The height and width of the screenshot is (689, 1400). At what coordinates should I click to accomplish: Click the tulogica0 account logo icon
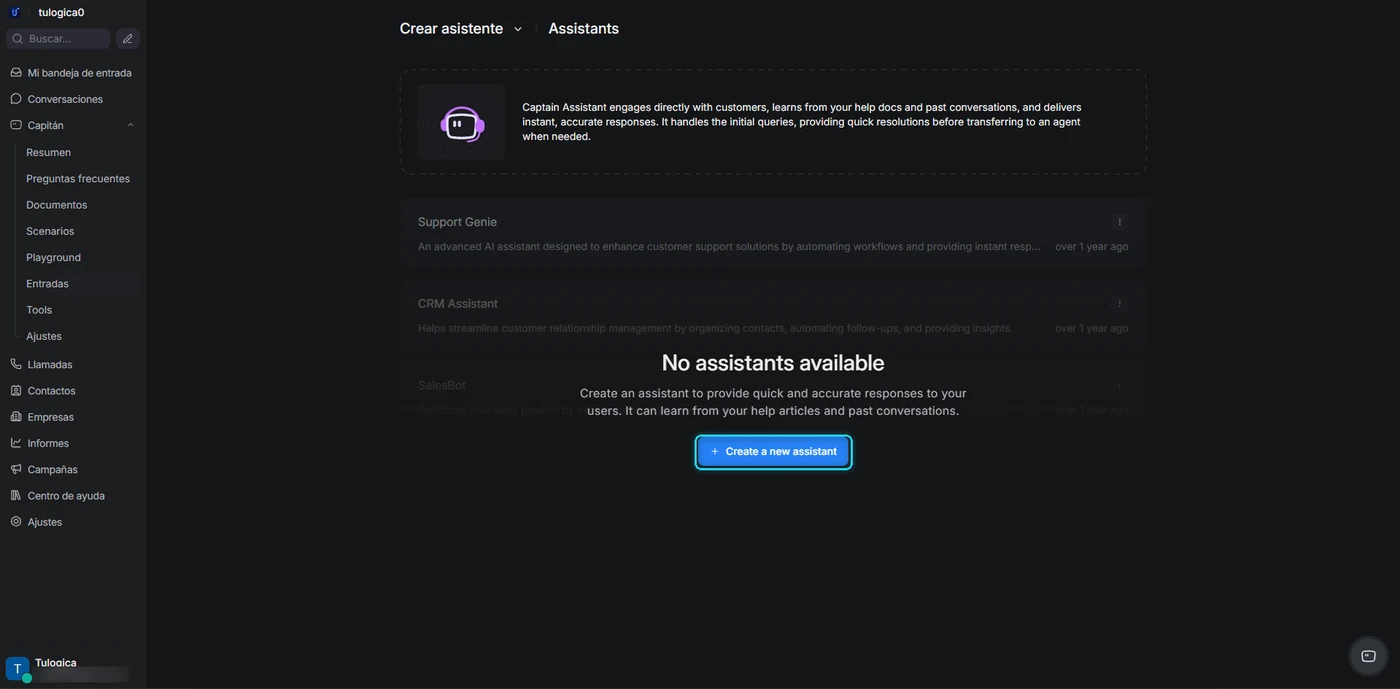15,12
